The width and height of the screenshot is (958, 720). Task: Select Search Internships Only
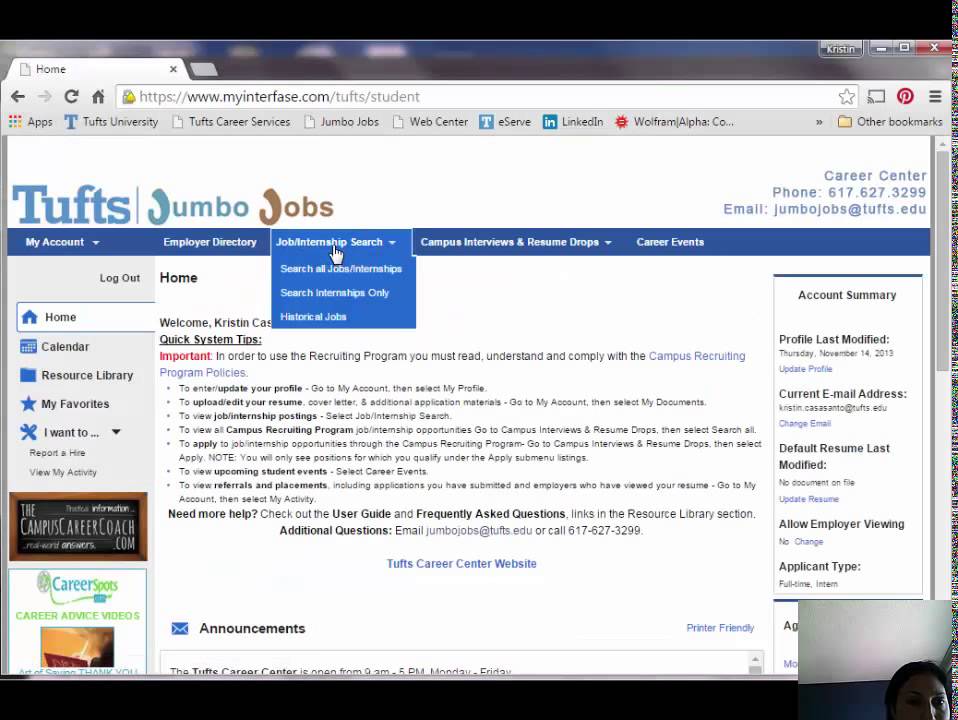334,293
